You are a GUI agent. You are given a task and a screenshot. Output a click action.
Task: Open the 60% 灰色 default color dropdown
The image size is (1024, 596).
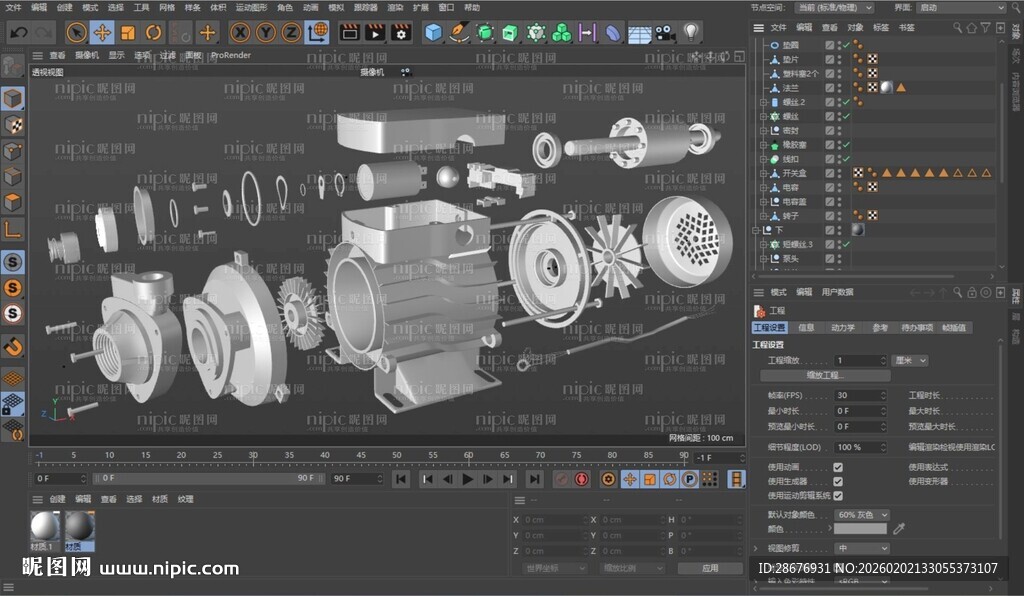click(862, 515)
